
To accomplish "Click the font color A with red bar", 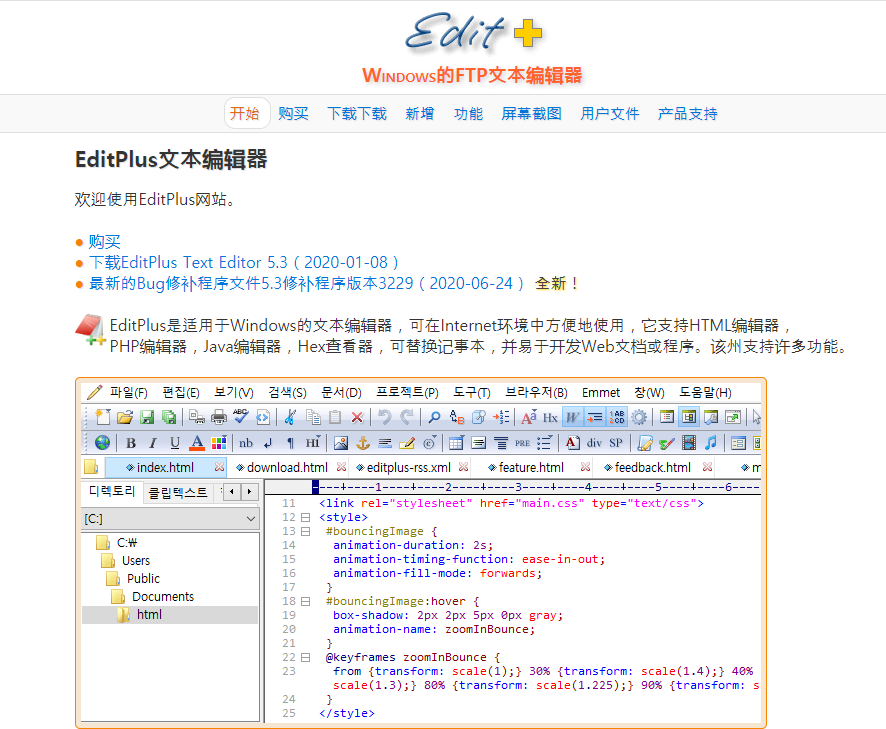I will [x=197, y=442].
